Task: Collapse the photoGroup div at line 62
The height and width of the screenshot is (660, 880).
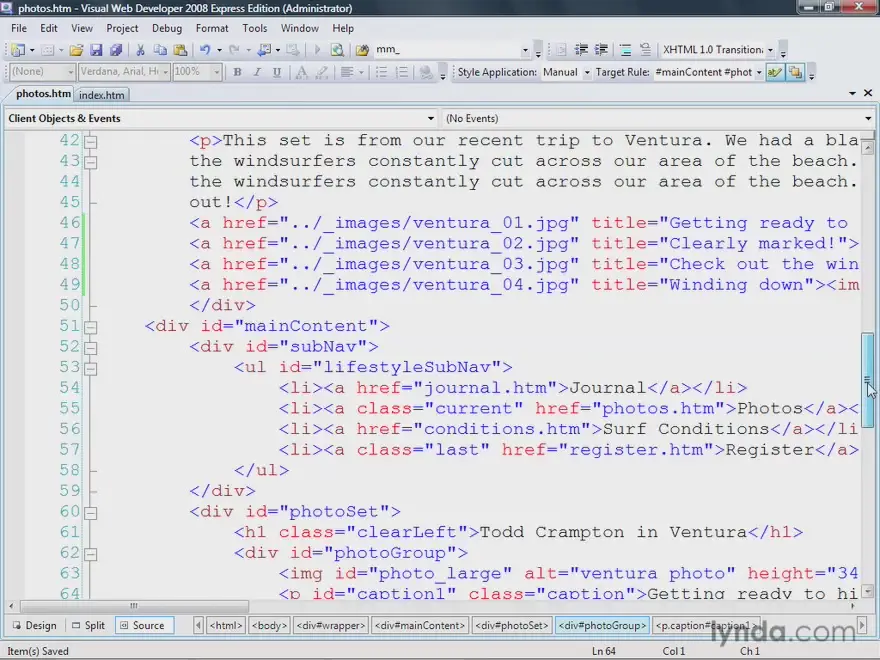Action: (x=90, y=554)
